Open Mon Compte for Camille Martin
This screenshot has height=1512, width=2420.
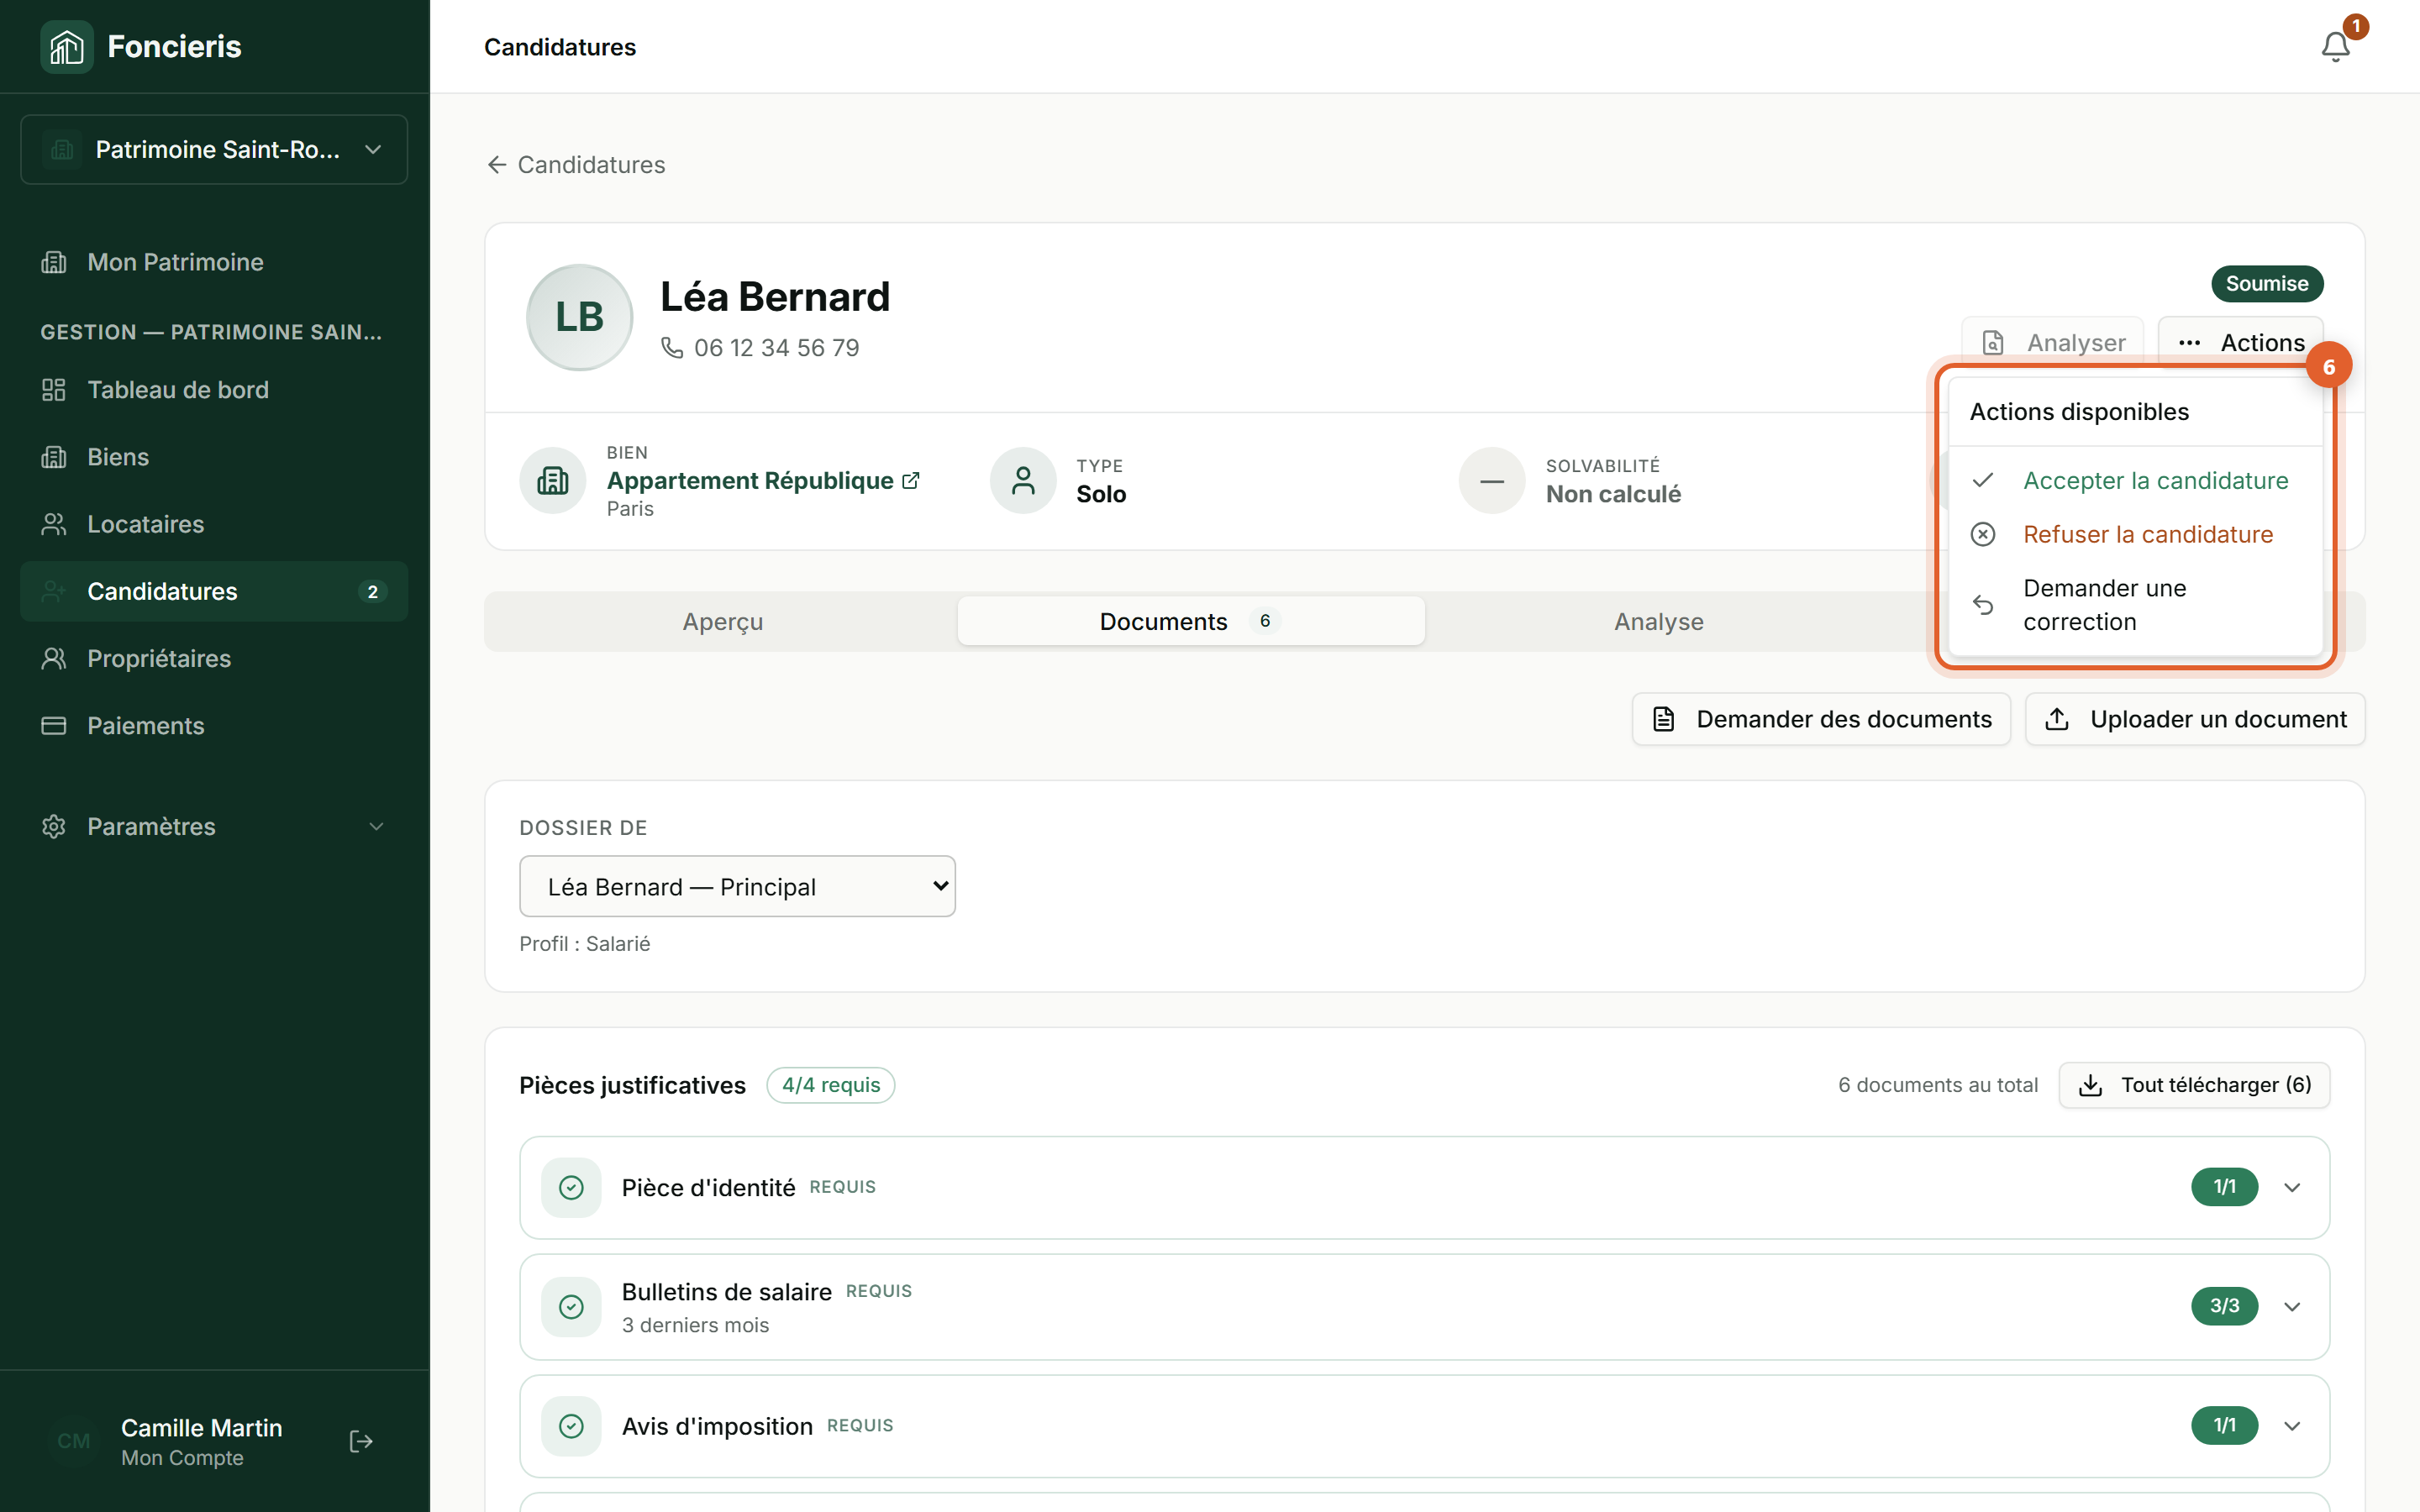pyautogui.click(x=201, y=1441)
